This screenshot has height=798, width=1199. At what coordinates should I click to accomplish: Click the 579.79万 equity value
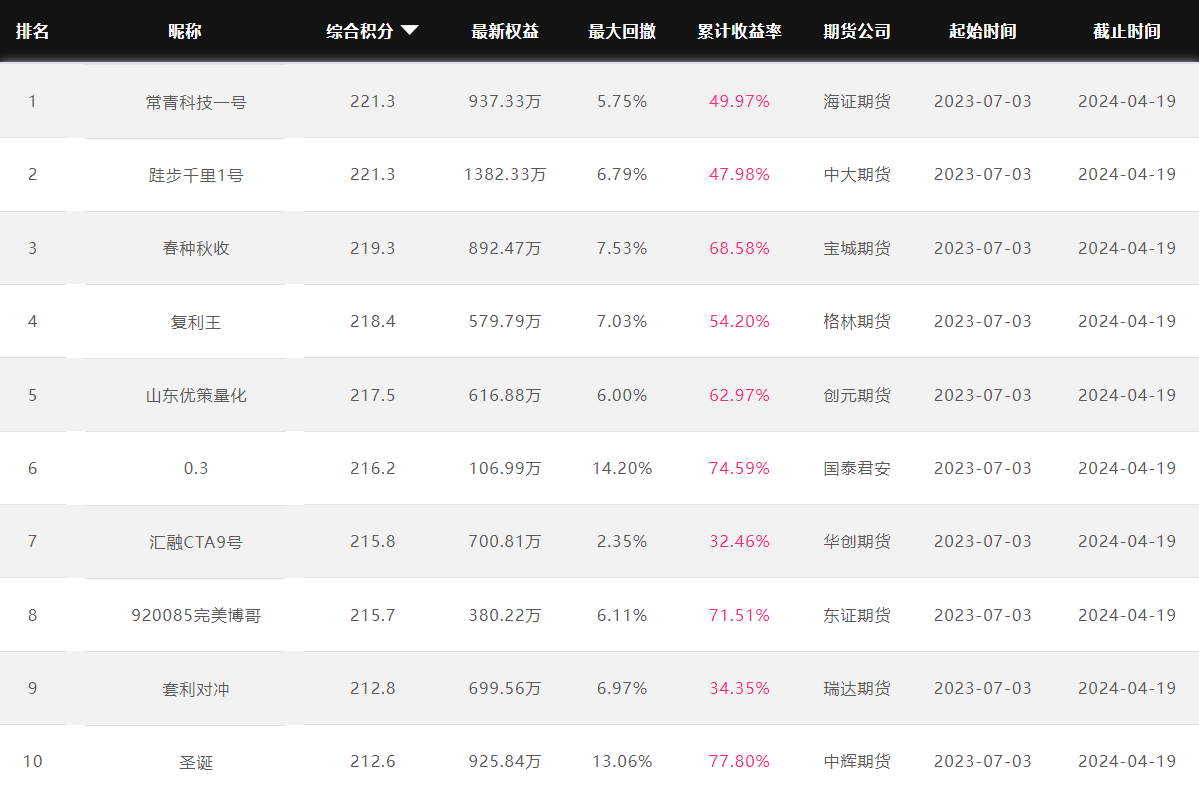[x=505, y=322]
